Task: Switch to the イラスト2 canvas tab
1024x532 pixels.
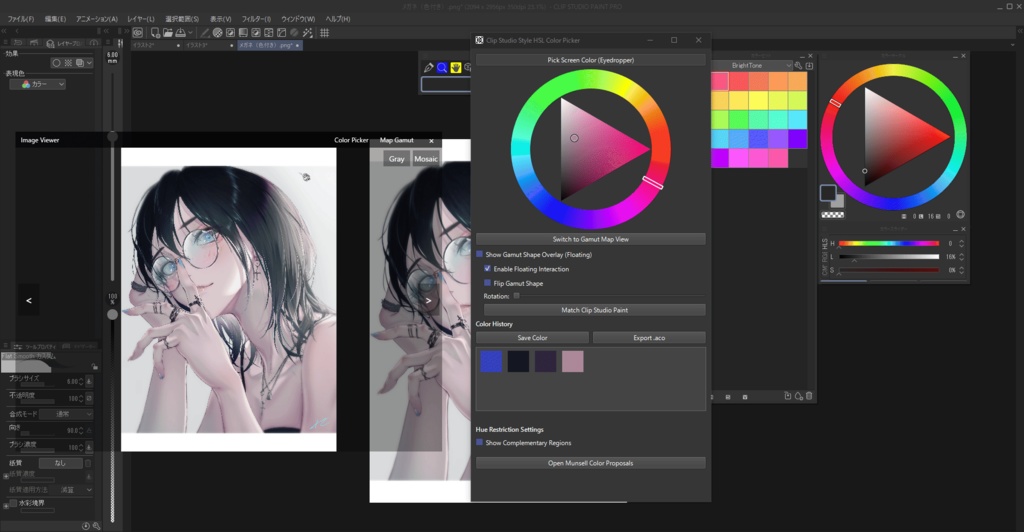Action: click(x=155, y=46)
